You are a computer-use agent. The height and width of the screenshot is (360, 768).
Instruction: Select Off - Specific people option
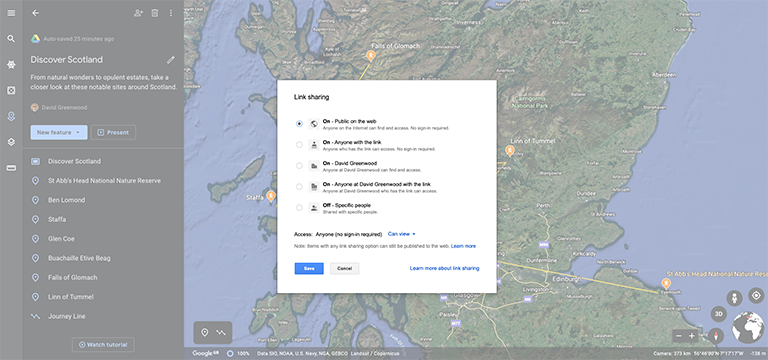coord(299,208)
